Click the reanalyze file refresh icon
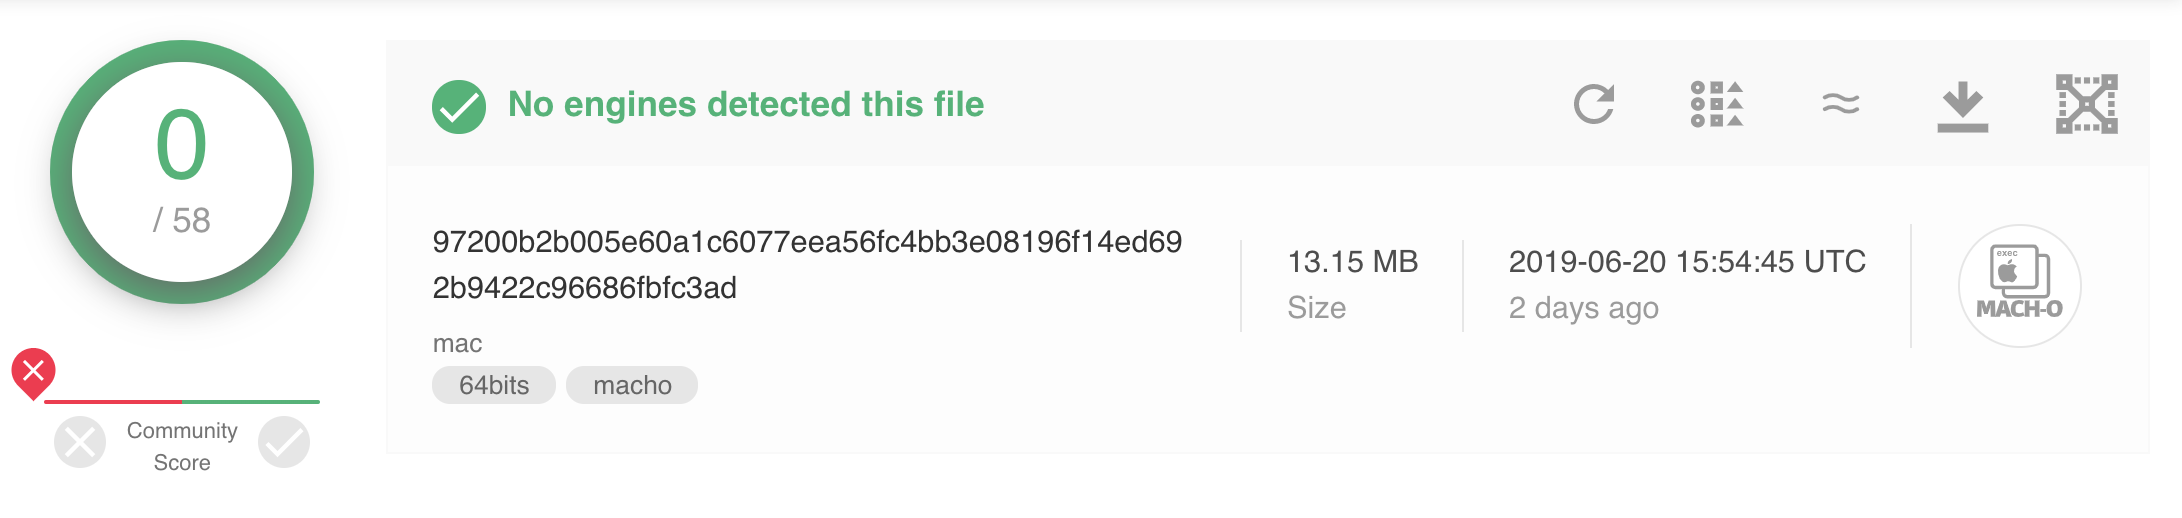Image resolution: width=2182 pixels, height=518 pixels. click(x=1594, y=104)
